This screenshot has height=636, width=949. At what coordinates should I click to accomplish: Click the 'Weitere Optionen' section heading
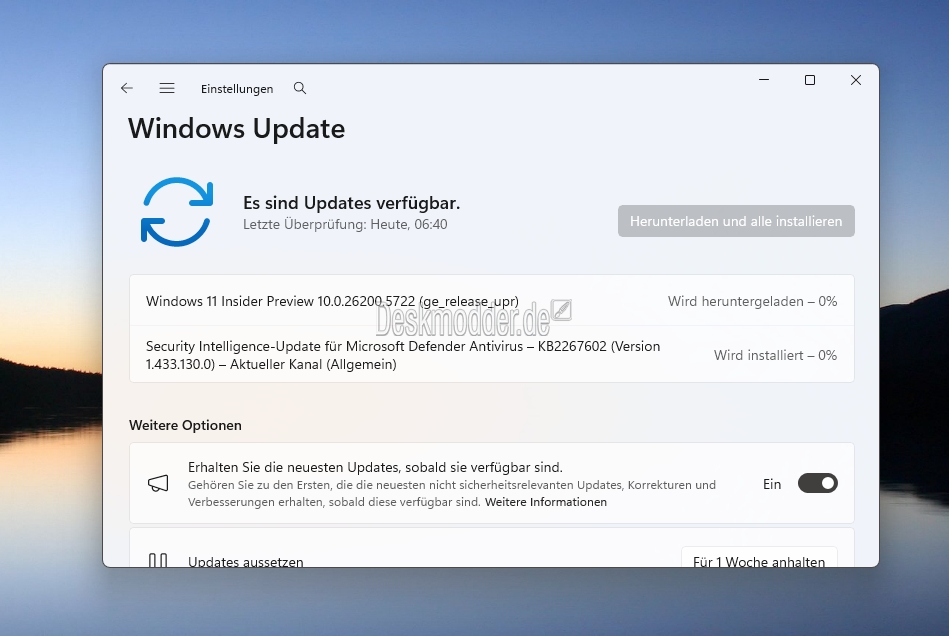coord(185,425)
